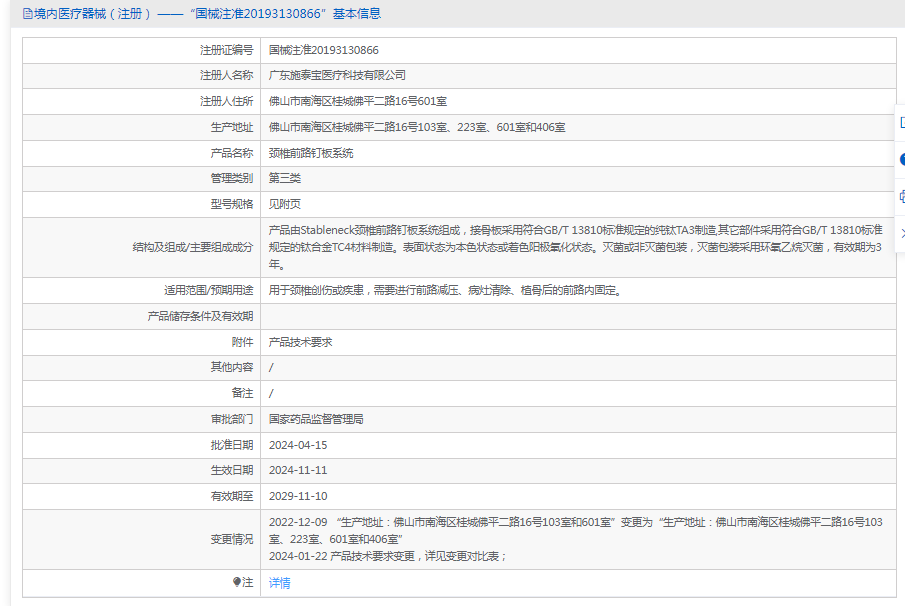Click the 备注 label

tap(242, 393)
